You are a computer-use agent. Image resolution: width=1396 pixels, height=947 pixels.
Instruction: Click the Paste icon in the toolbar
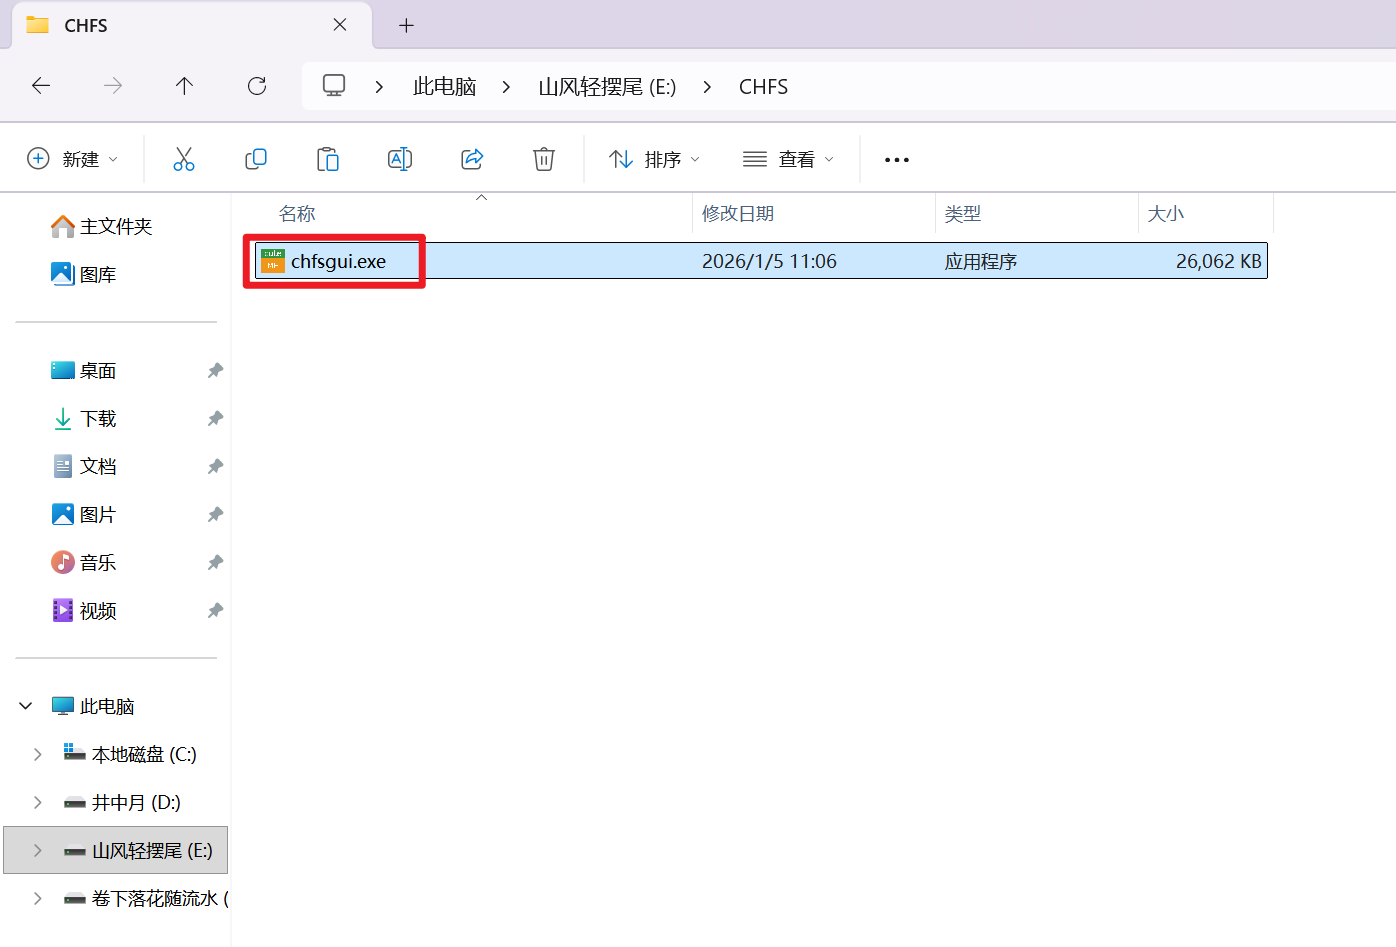328,158
